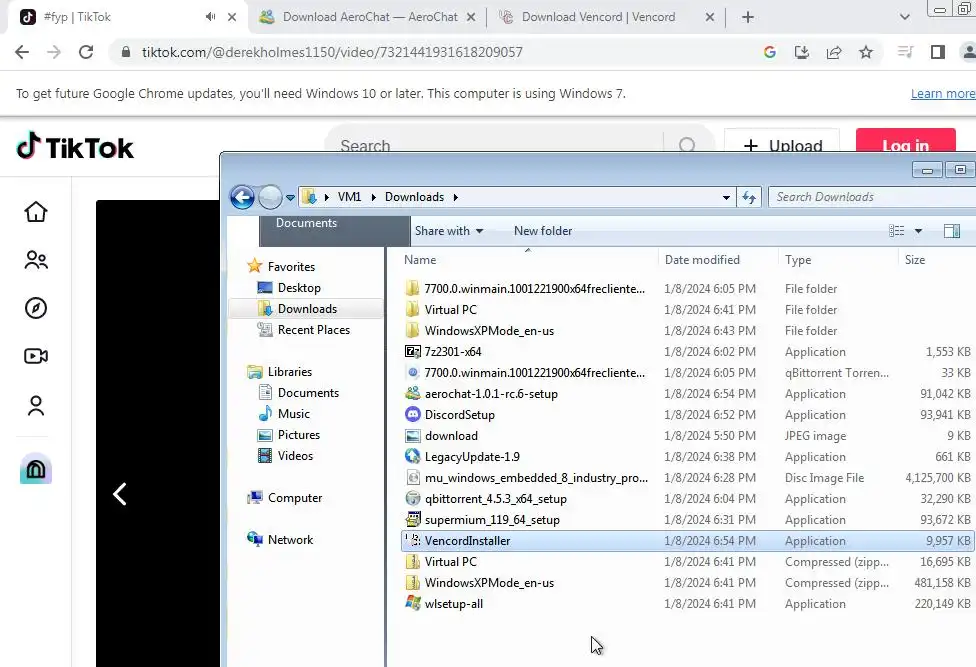Select Network in navigation pane
This screenshot has width=976, height=667.
tap(290, 539)
